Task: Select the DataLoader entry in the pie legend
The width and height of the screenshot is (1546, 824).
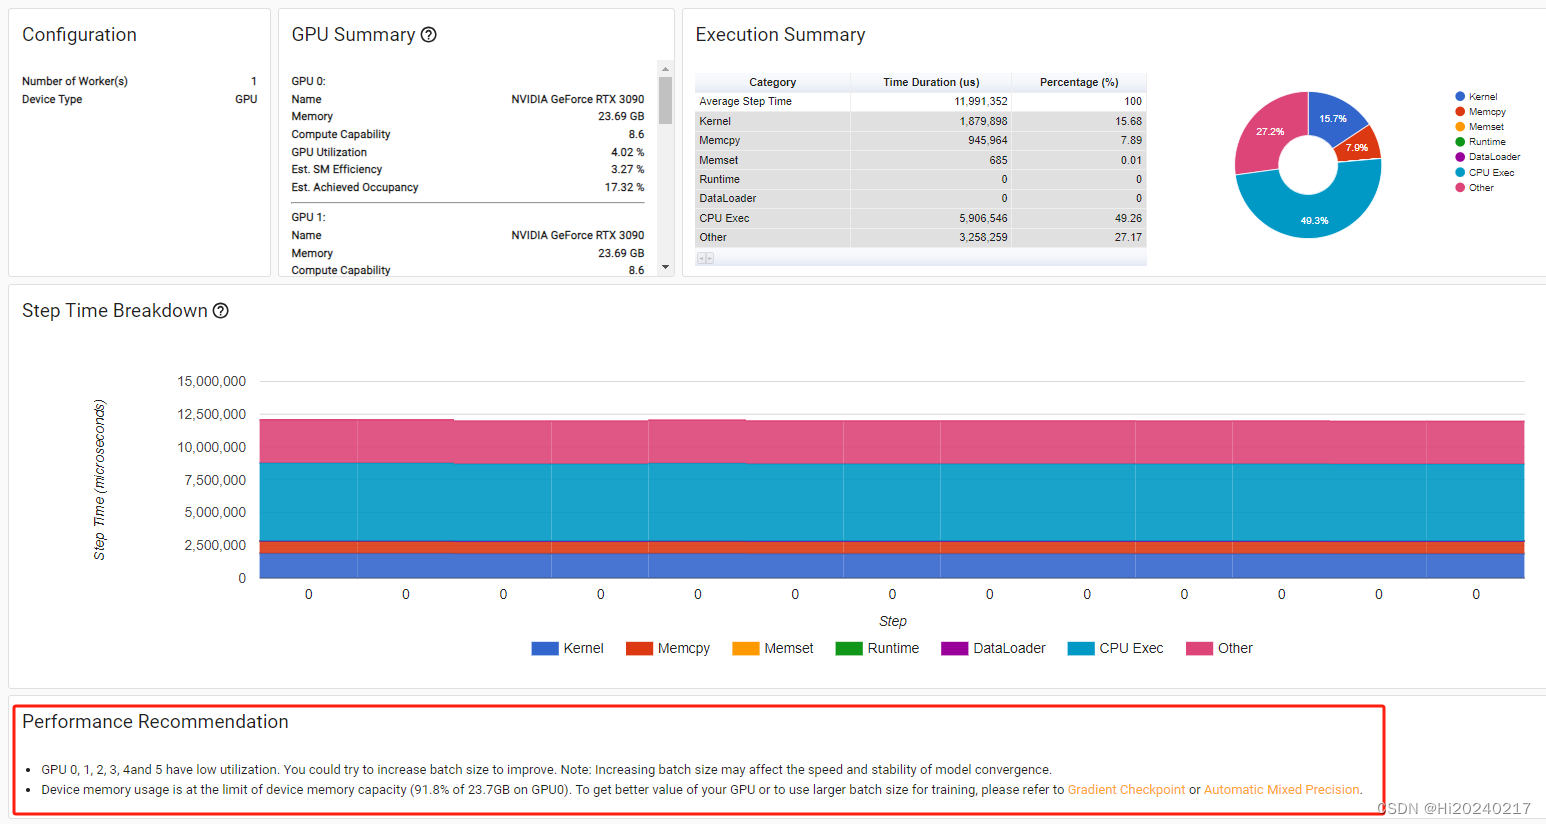Action: [1488, 157]
